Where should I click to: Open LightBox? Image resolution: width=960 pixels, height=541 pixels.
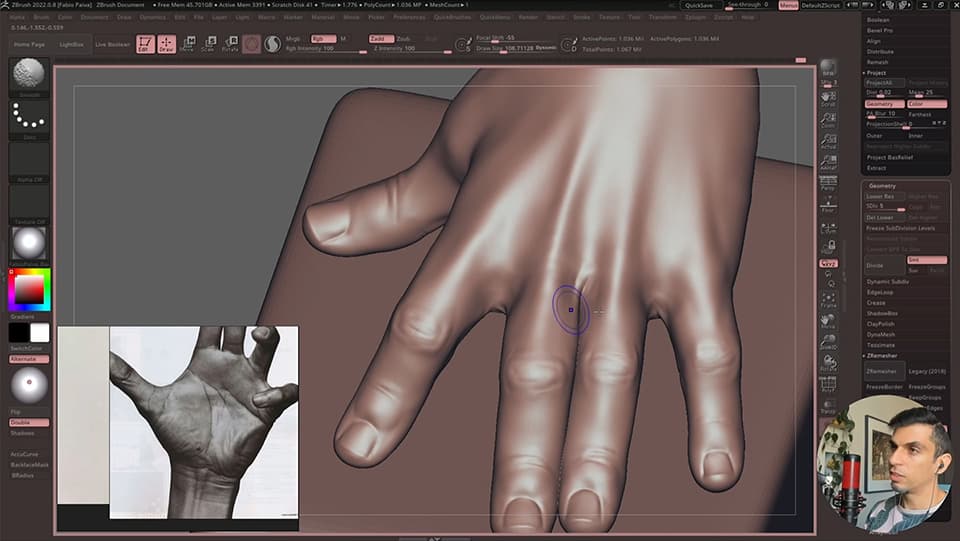pos(71,45)
